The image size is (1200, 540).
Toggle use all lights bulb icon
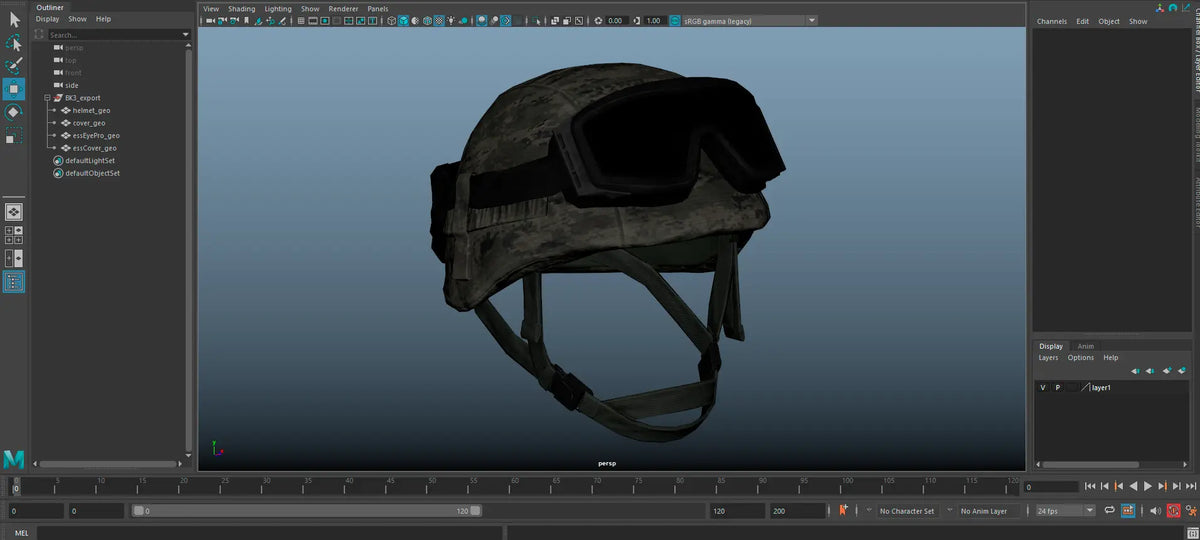[452, 20]
